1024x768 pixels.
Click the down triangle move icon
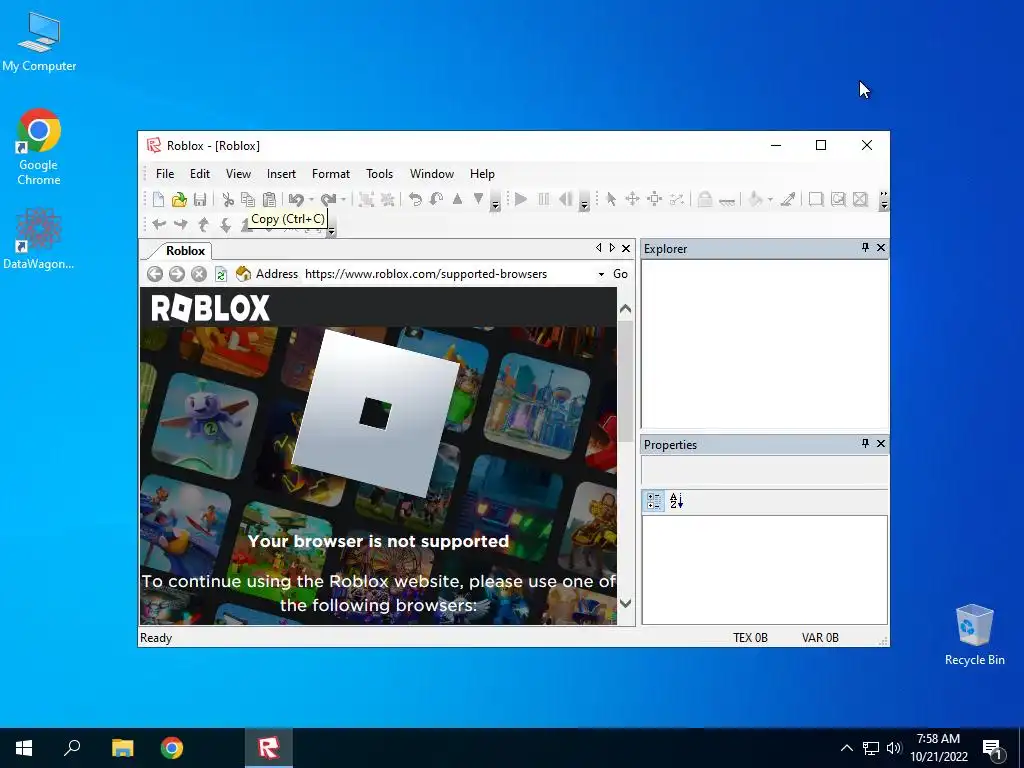(x=478, y=199)
